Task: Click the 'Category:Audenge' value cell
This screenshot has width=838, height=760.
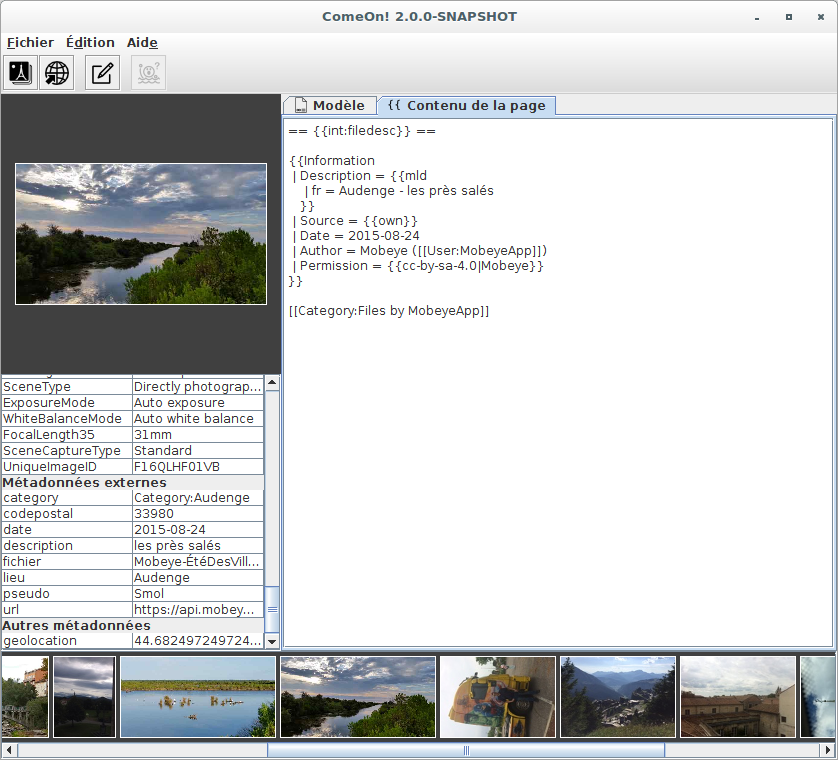Action: click(198, 498)
